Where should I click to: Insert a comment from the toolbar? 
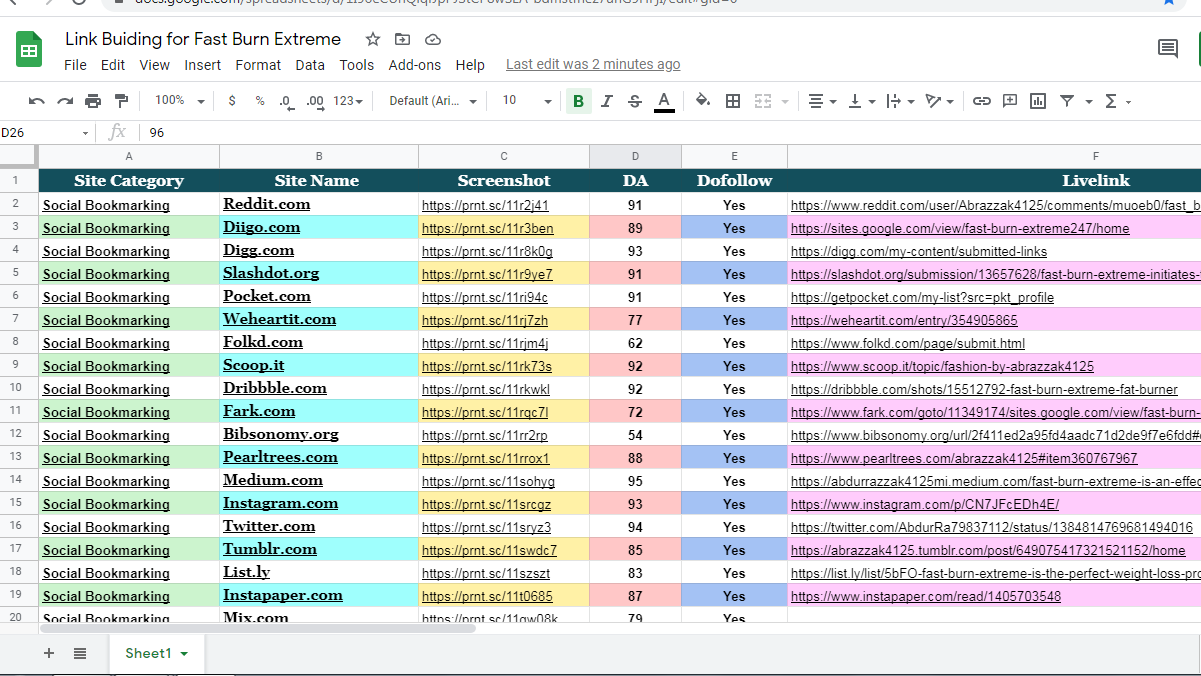[1010, 100]
